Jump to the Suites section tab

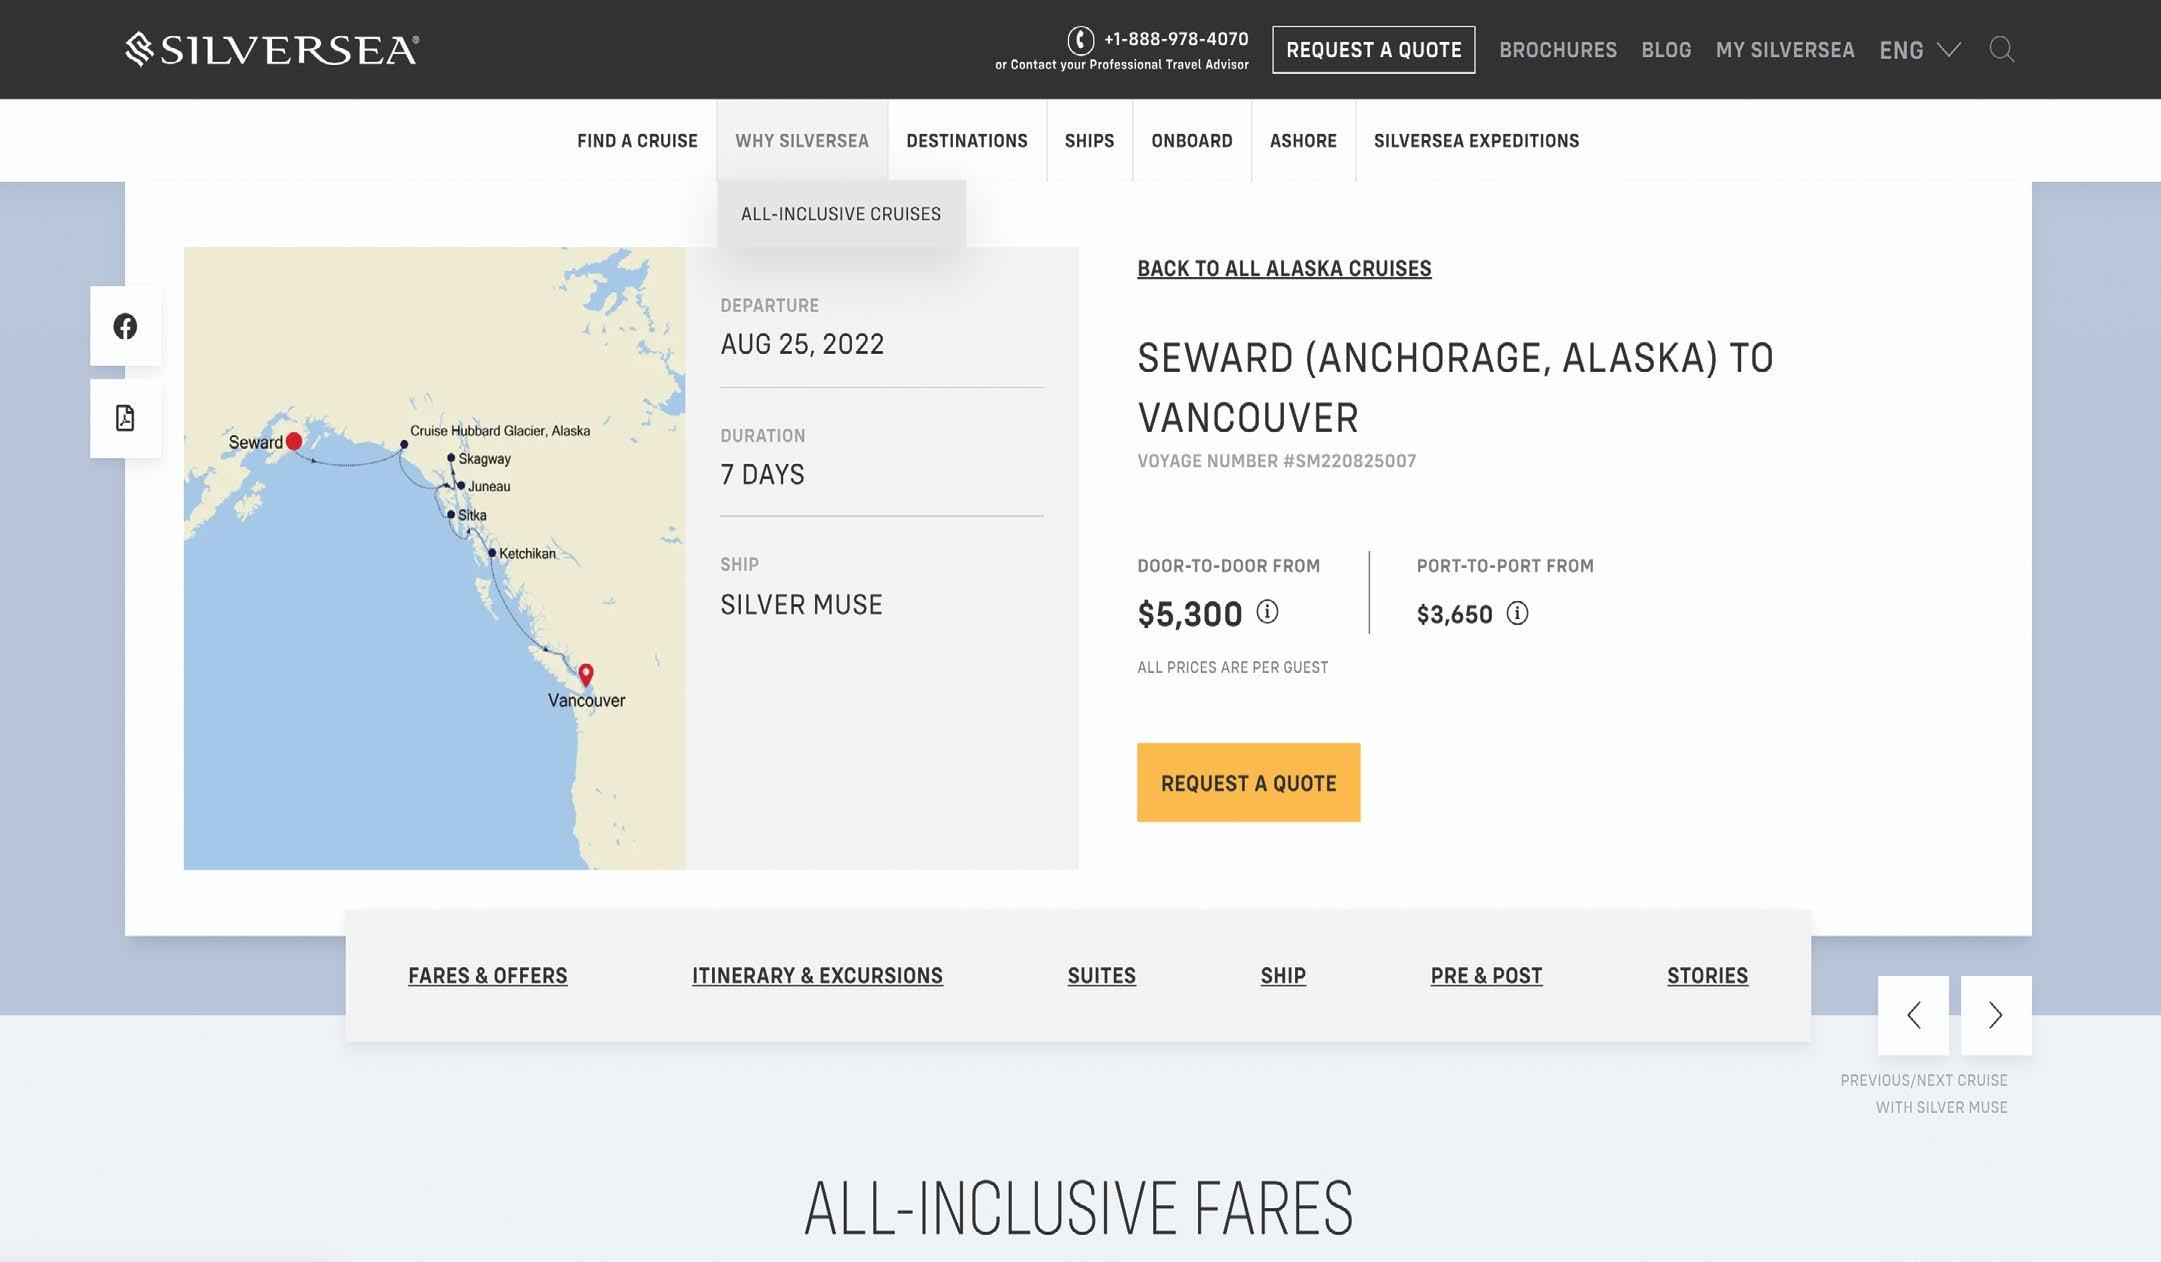coord(1101,976)
